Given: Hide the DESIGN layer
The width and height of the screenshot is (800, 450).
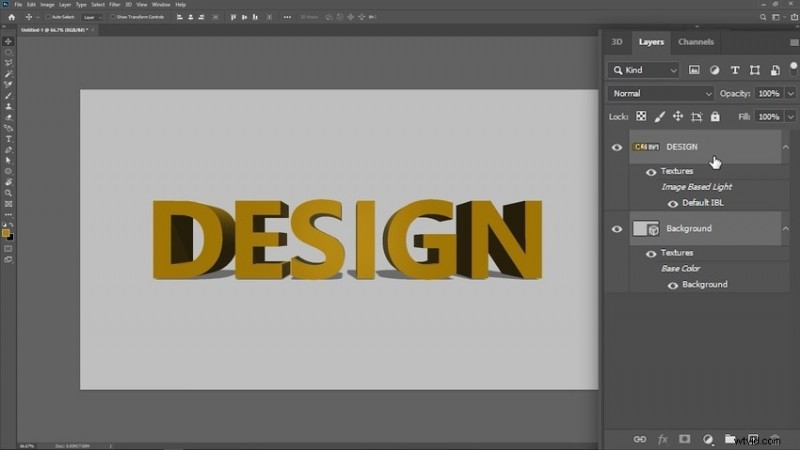Looking at the screenshot, I should coord(617,147).
